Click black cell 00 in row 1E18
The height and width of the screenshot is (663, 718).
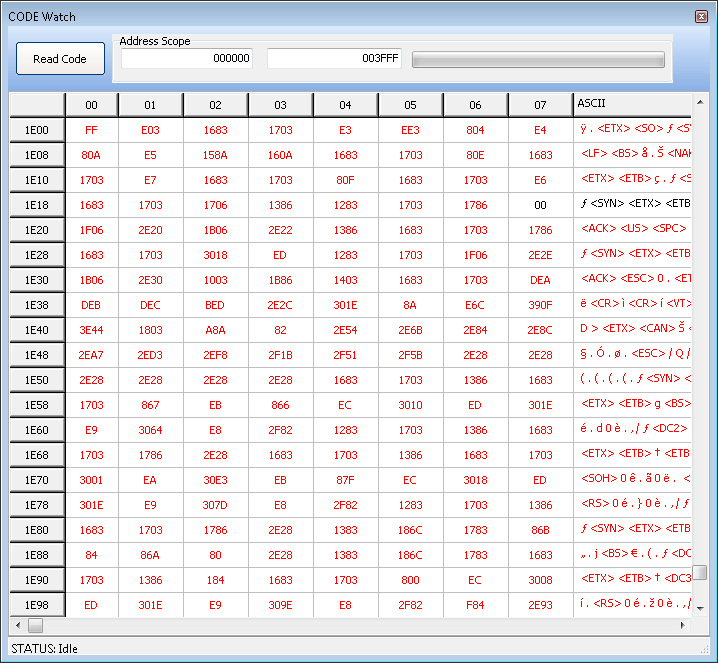540,205
